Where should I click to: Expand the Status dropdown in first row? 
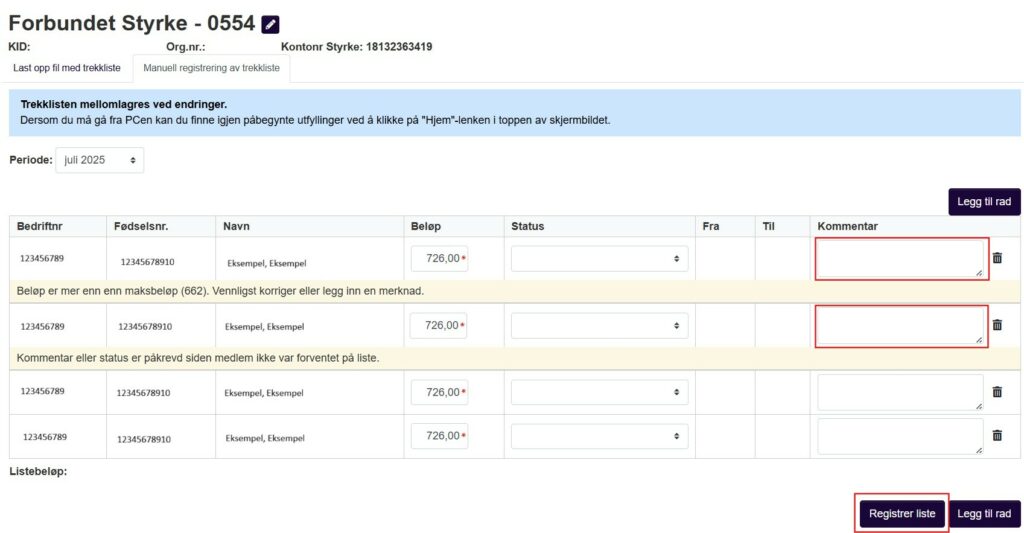(x=599, y=259)
